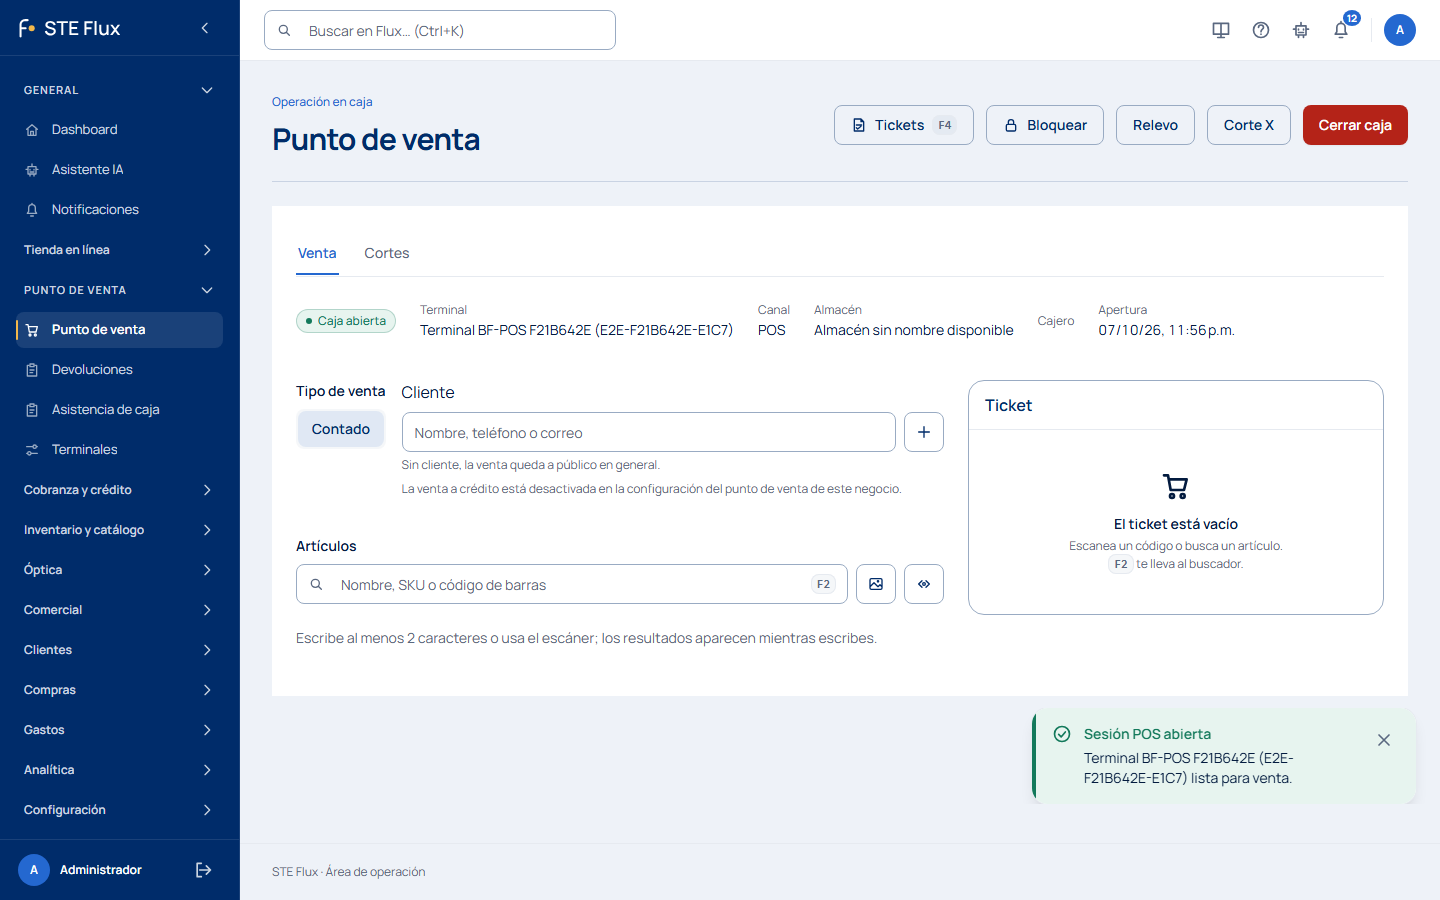Expand the Clientes sidebar group
The height and width of the screenshot is (900, 1440).
[x=120, y=650]
